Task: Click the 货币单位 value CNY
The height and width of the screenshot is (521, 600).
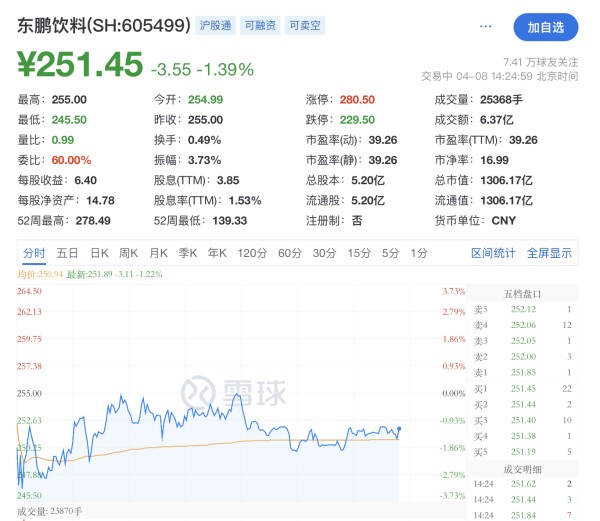Action: (x=504, y=221)
